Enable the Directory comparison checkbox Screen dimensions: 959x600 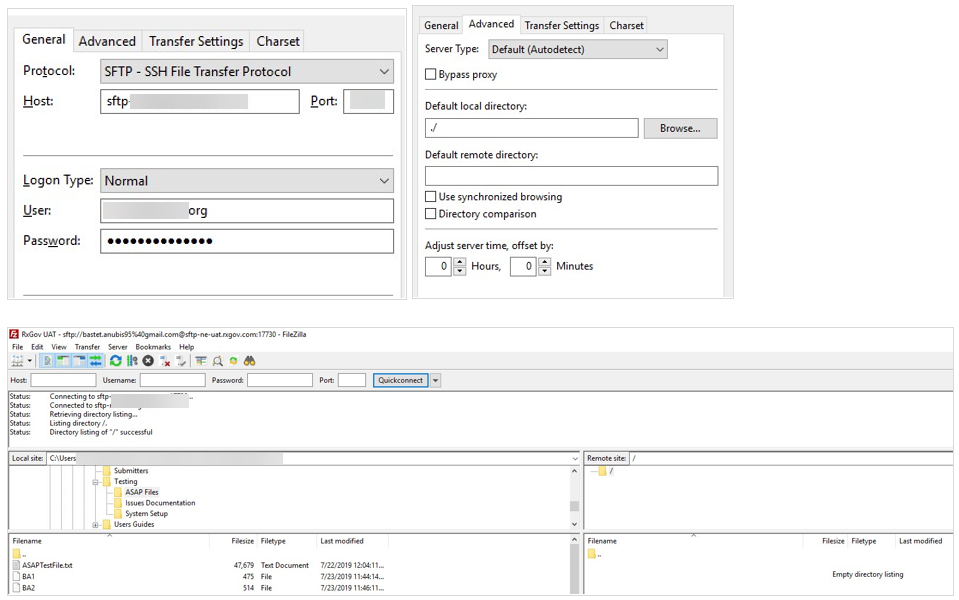(x=431, y=213)
